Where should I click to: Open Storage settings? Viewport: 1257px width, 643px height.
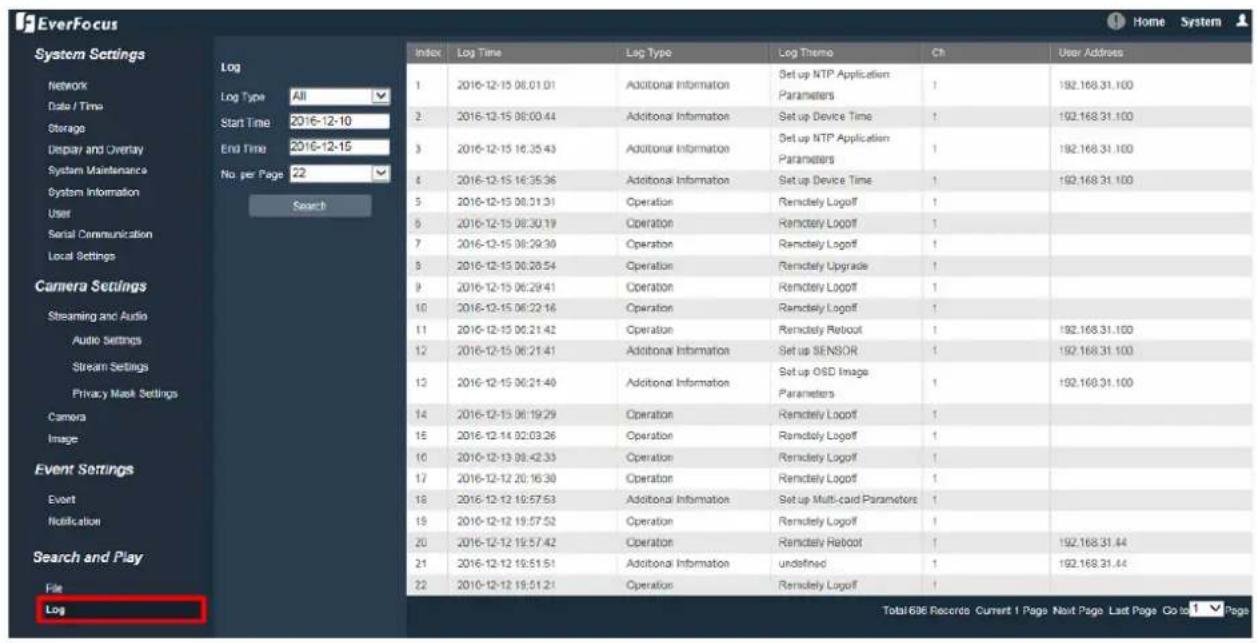66,128
